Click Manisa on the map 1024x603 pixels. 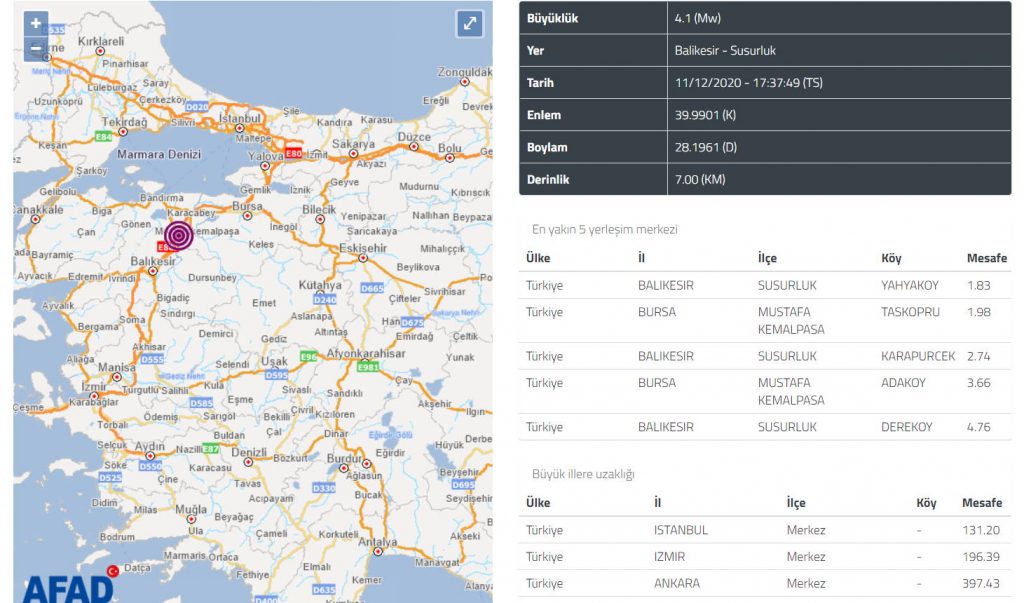pos(117,367)
